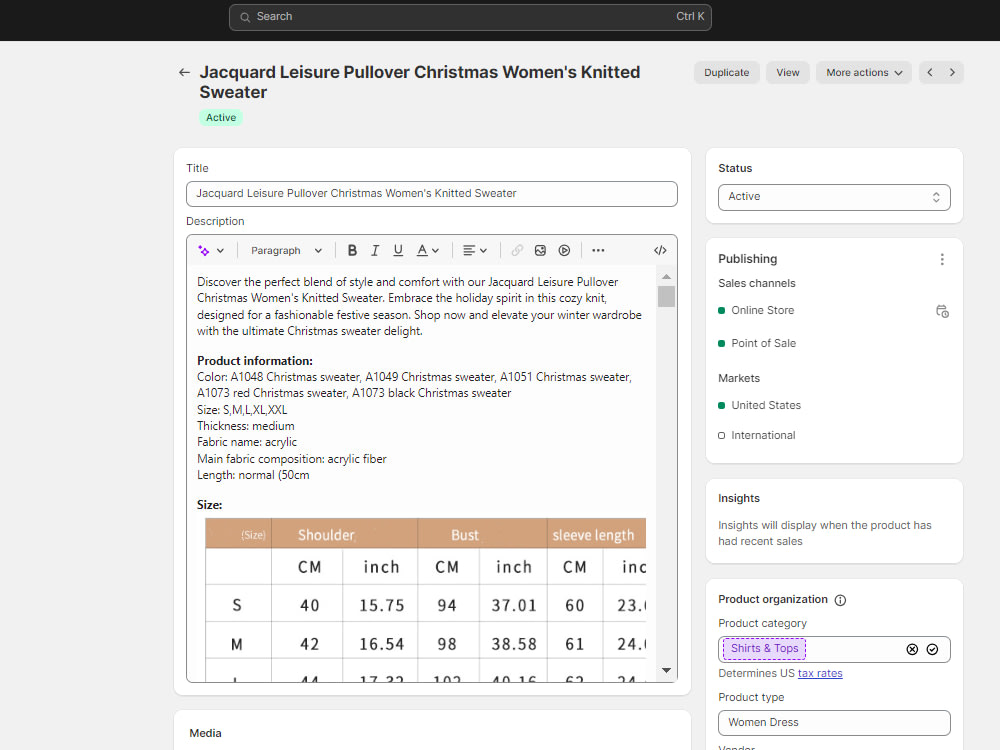
Task: Click the 38.58 bust inch cell
Action: [x=514, y=645]
